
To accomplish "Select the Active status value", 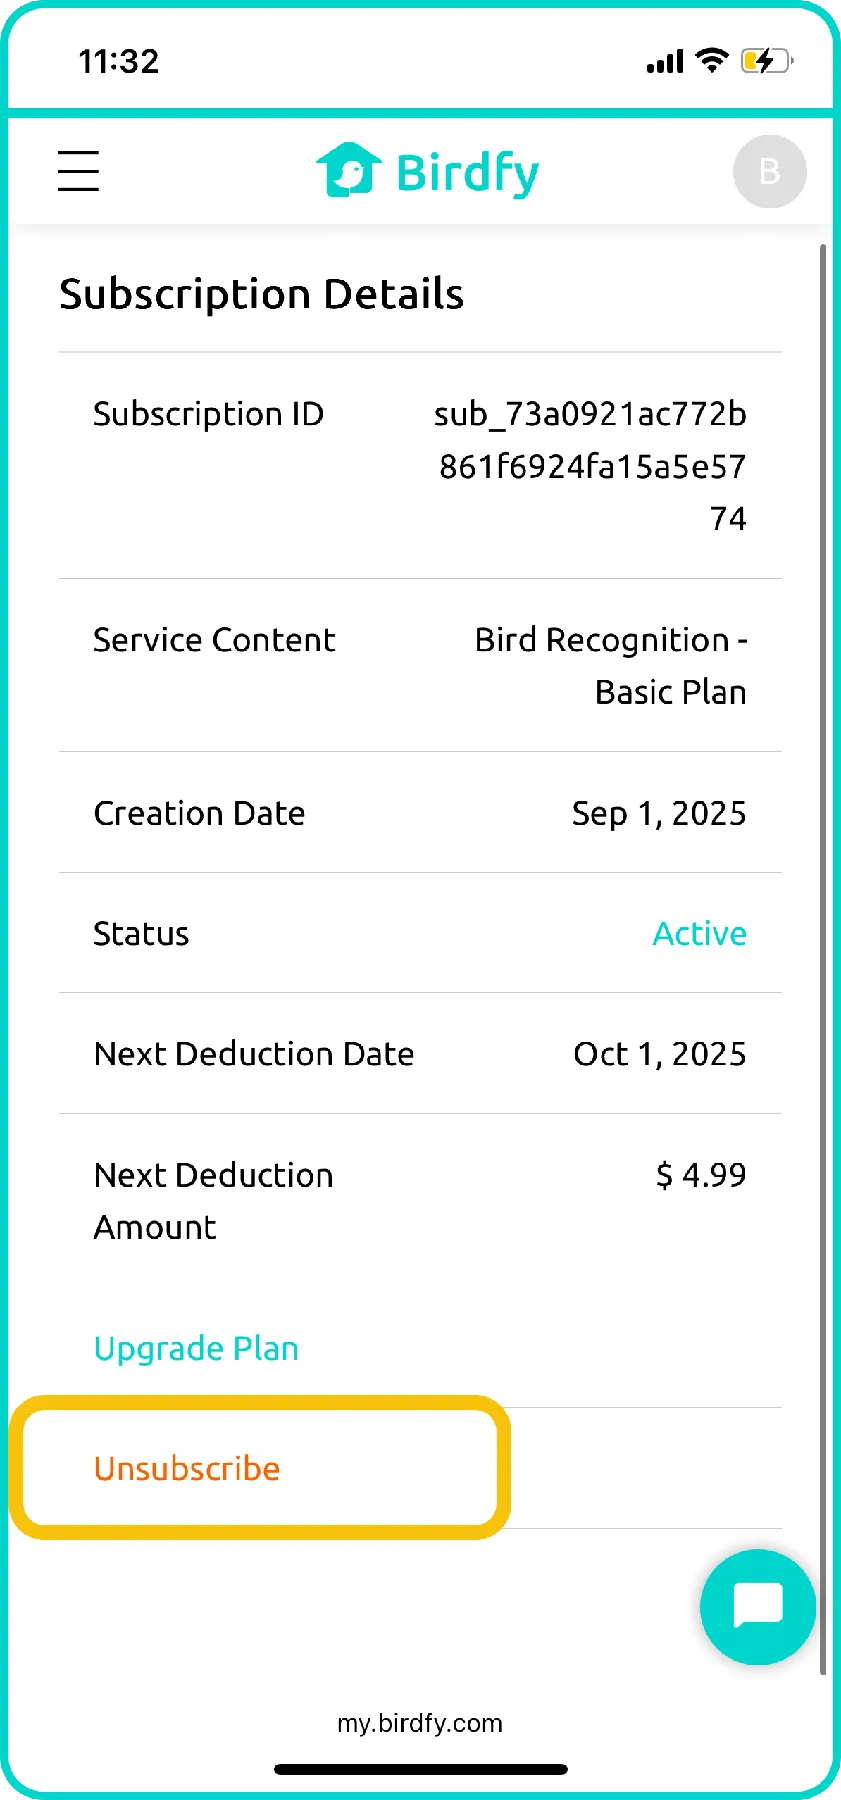I will 699,933.
